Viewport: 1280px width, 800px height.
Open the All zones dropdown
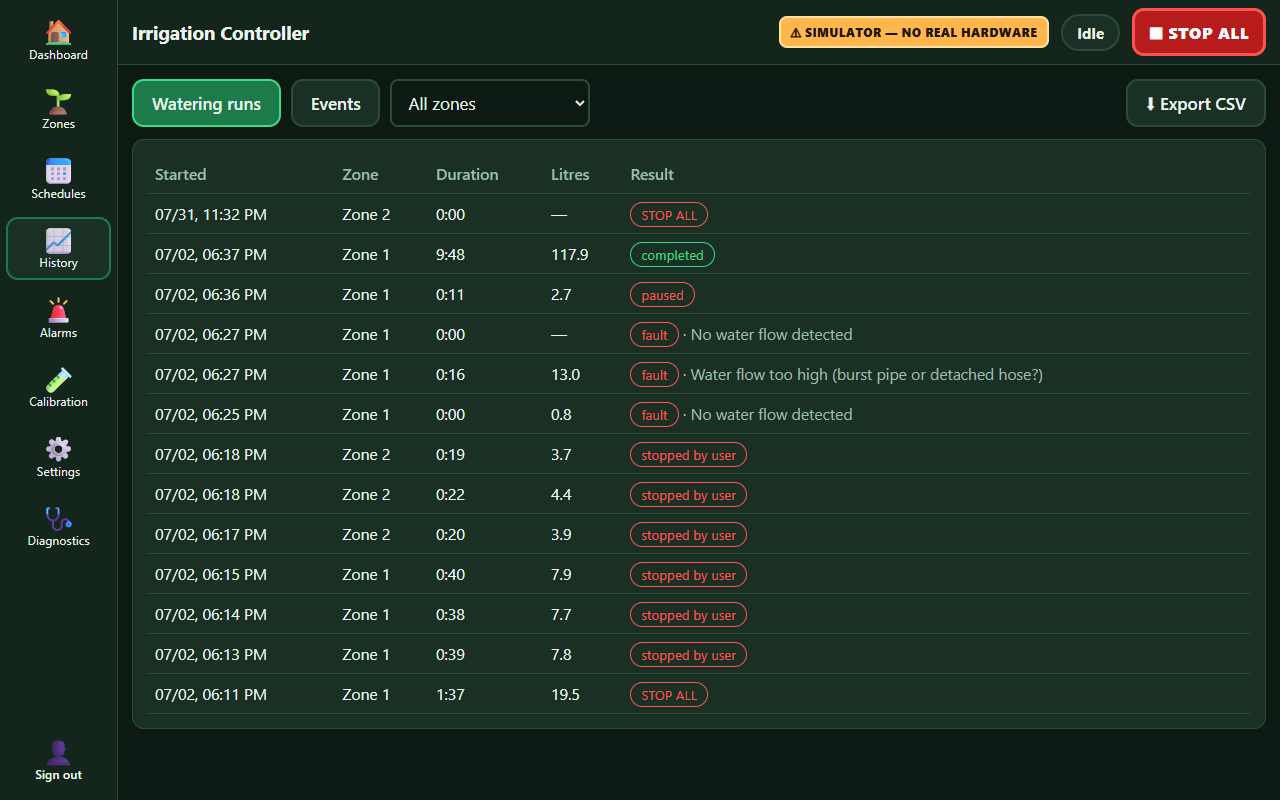click(x=490, y=103)
